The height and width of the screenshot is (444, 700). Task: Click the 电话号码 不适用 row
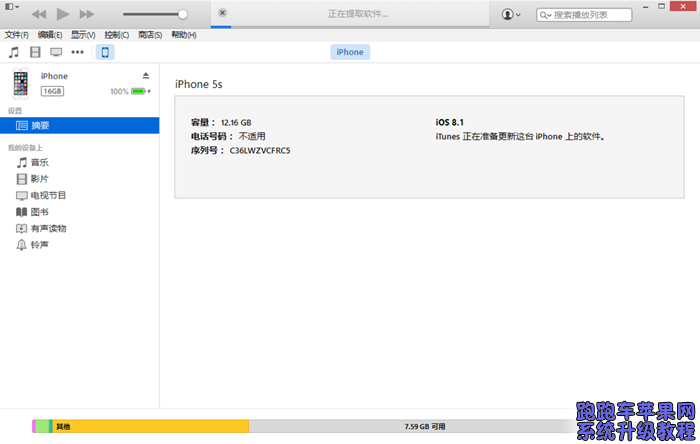point(228,136)
